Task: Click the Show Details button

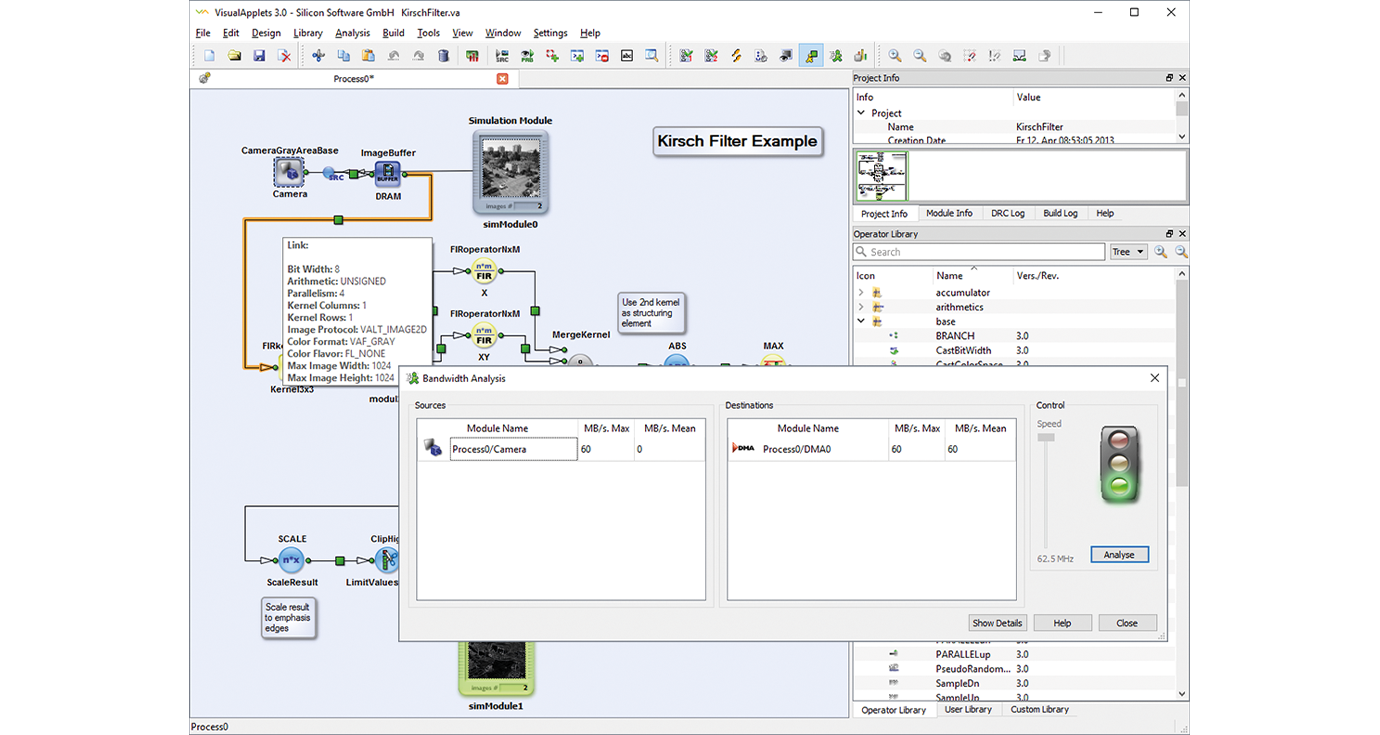Action: point(997,623)
